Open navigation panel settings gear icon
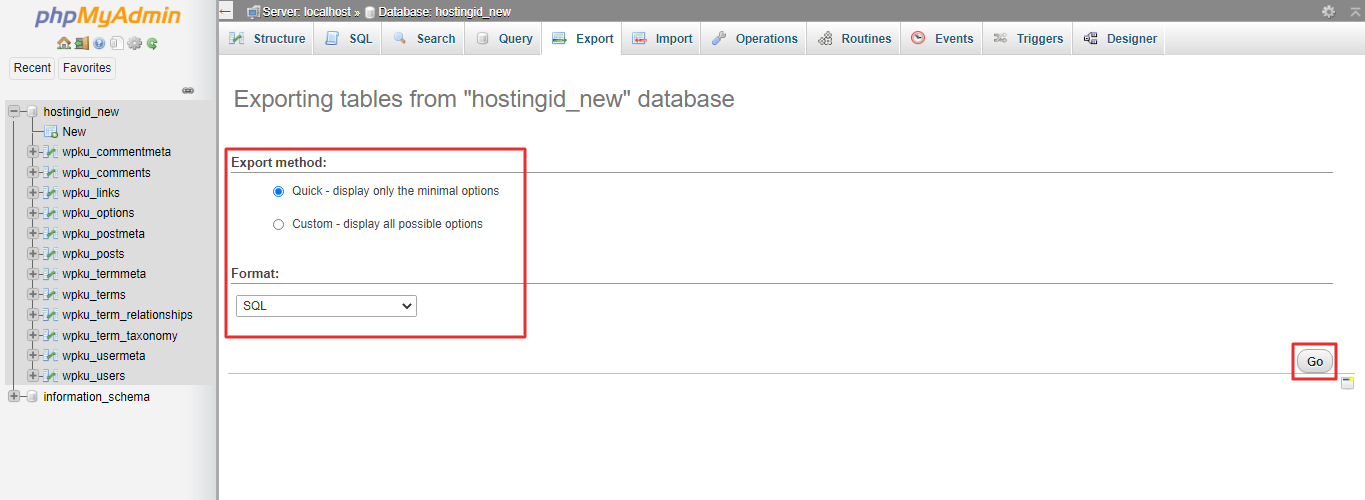Image resolution: width=1365 pixels, height=500 pixels. pyautogui.click(x=135, y=43)
